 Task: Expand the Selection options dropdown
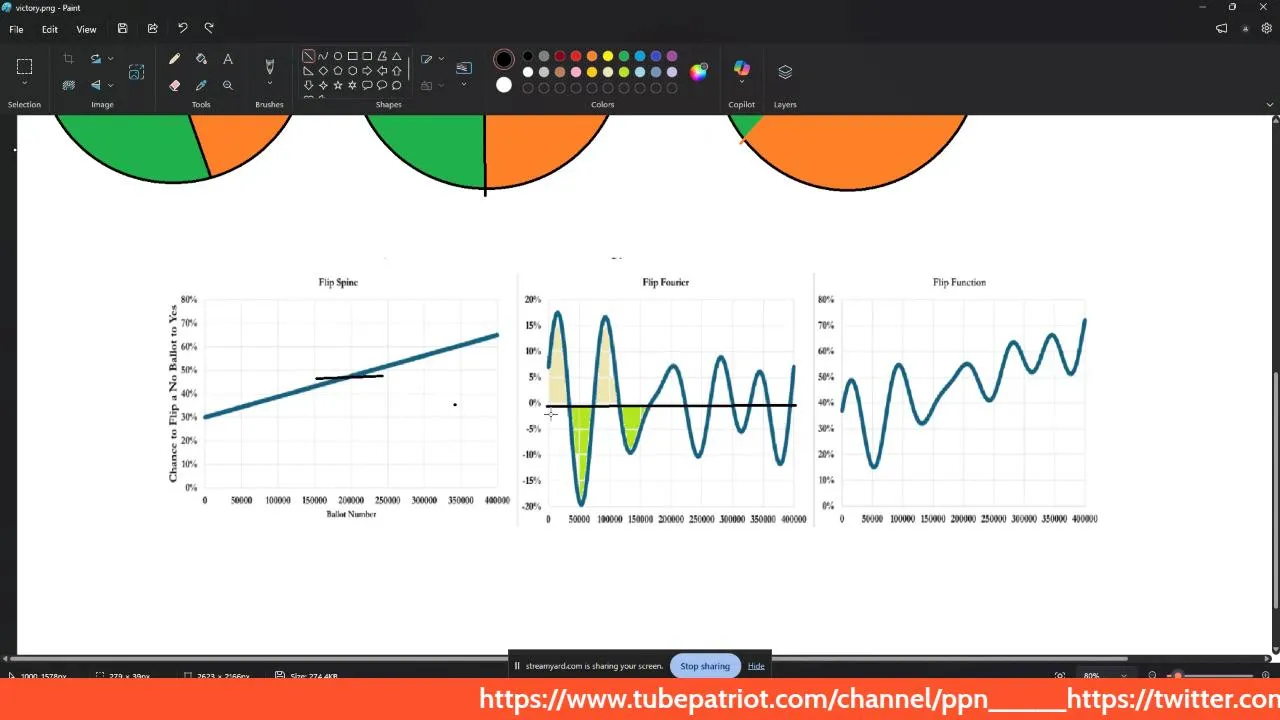[24, 84]
